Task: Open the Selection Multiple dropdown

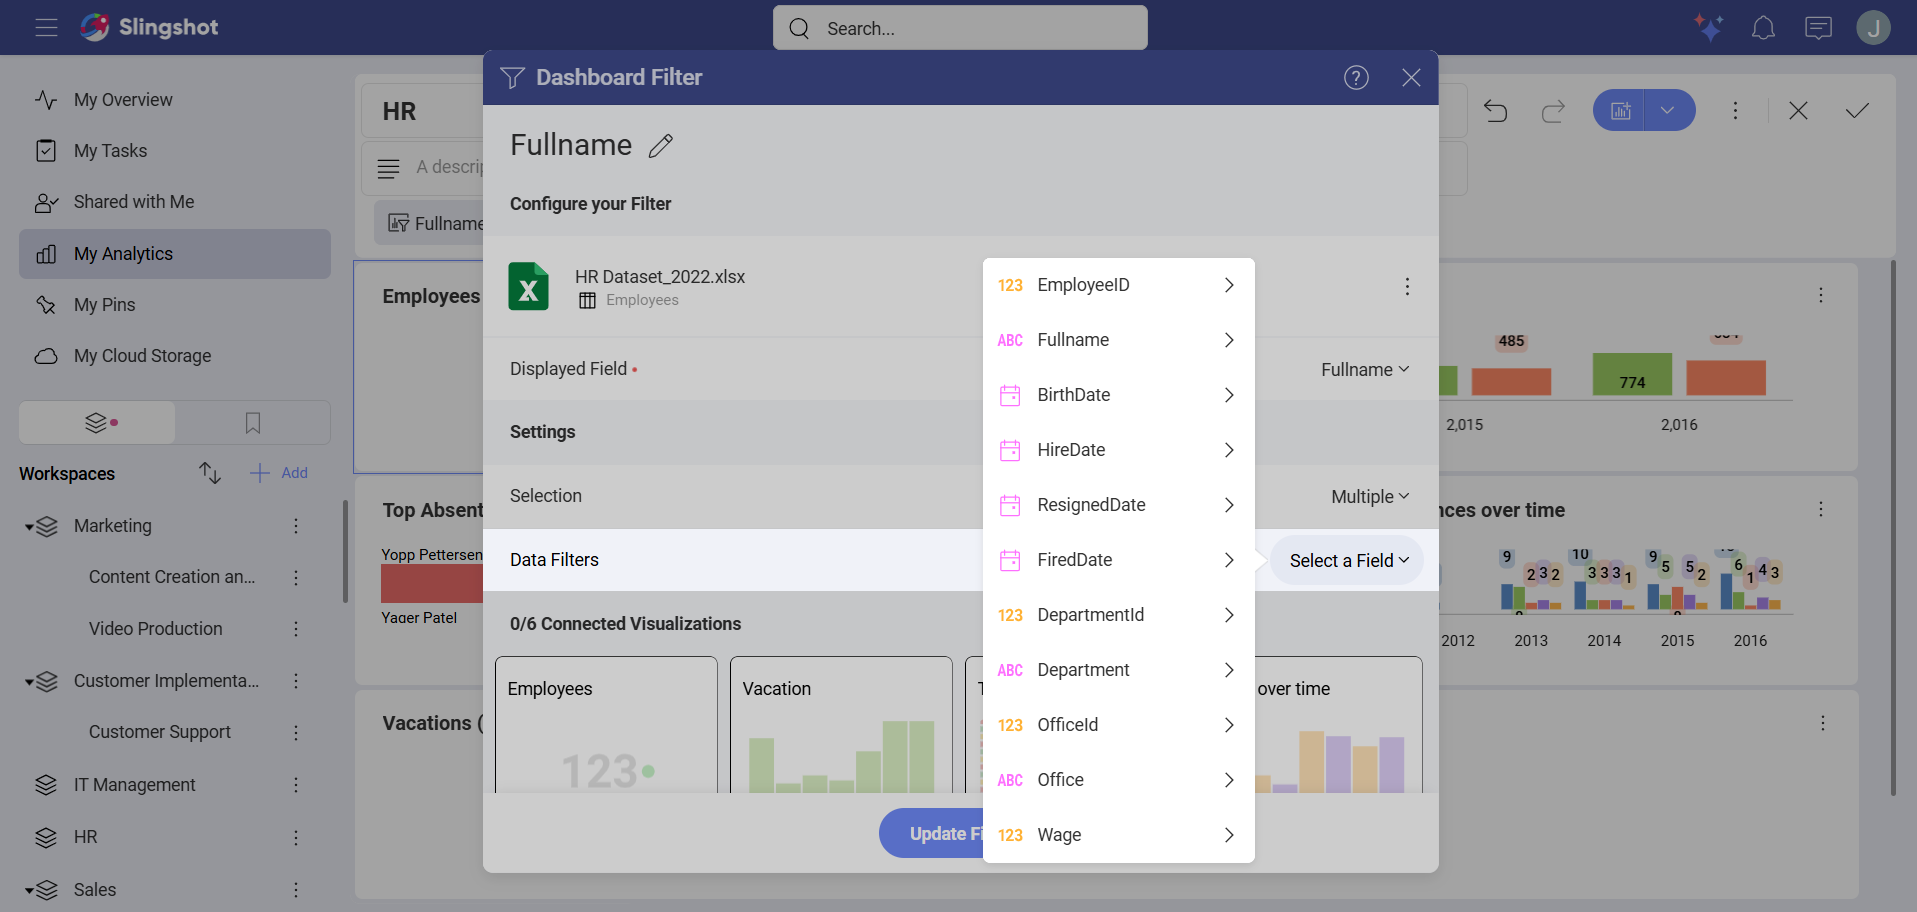Action: [1370, 497]
